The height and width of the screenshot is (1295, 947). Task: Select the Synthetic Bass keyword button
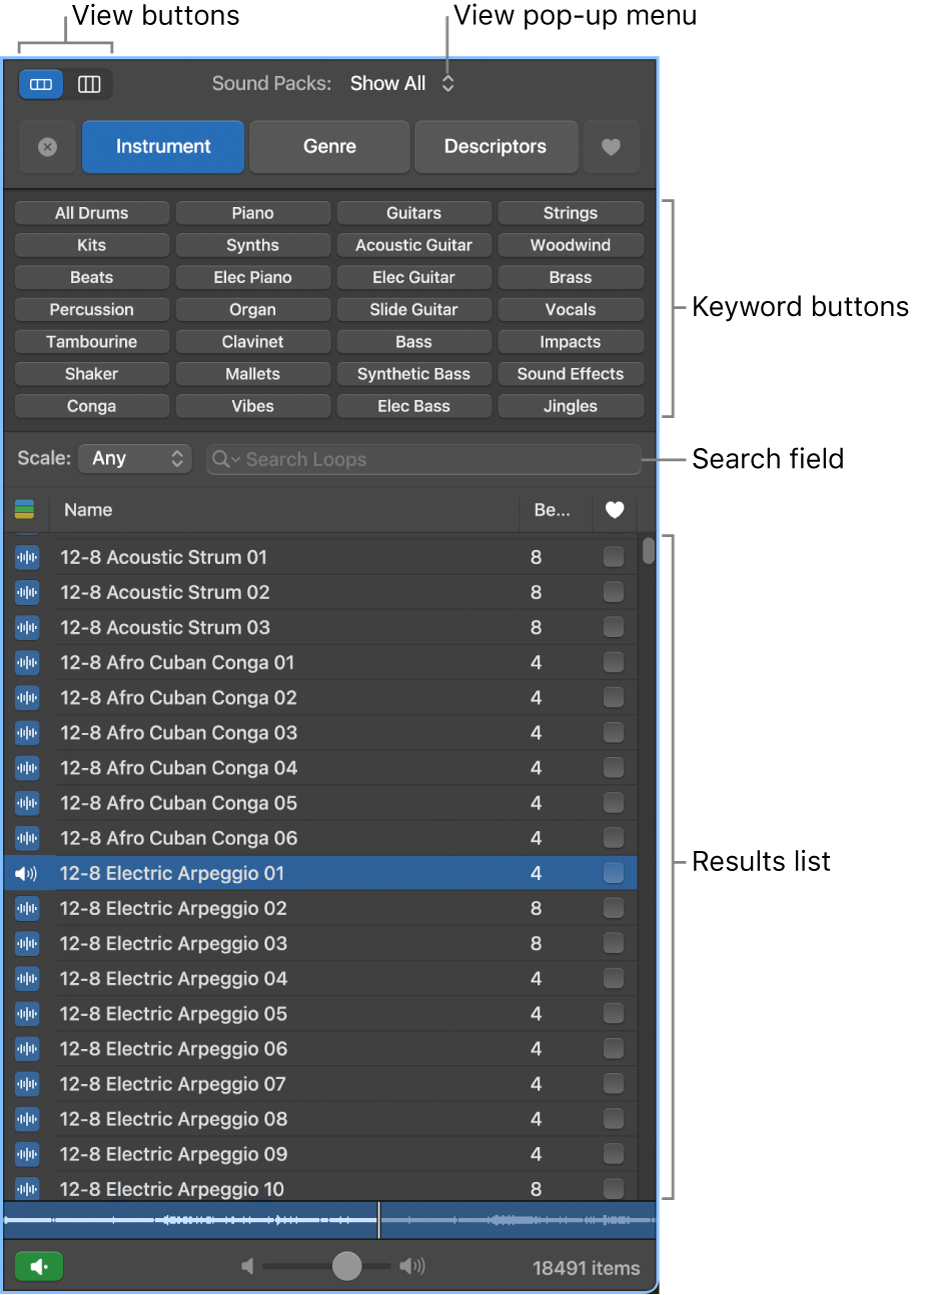point(413,373)
